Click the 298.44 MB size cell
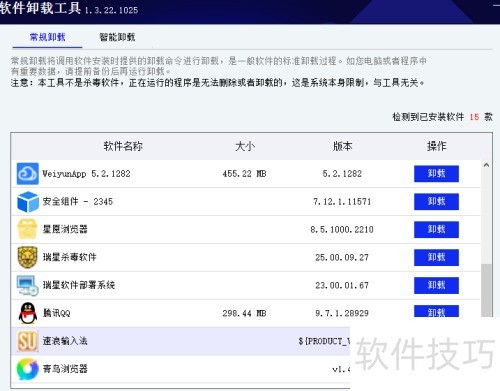The image size is (500, 391). 244,313
